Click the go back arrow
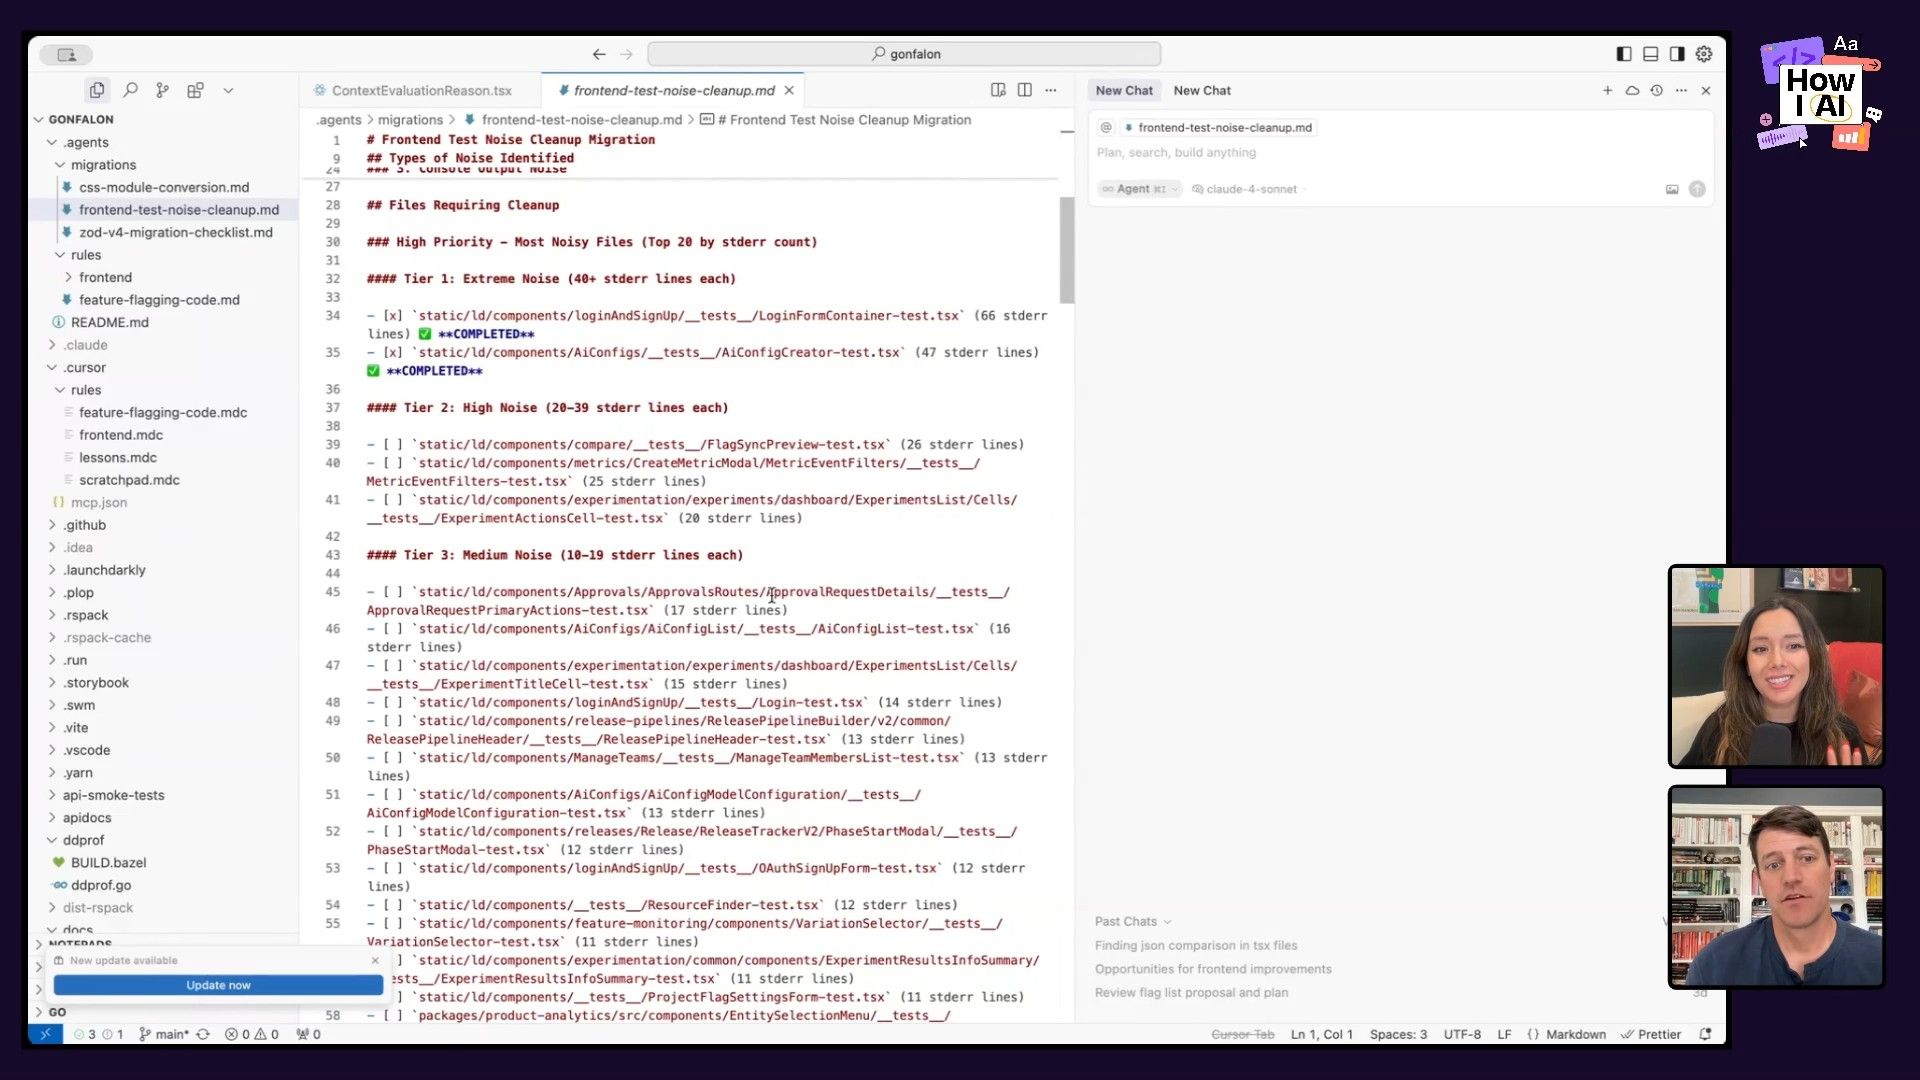This screenshot has width=1920, height=1080. point(599,54)
